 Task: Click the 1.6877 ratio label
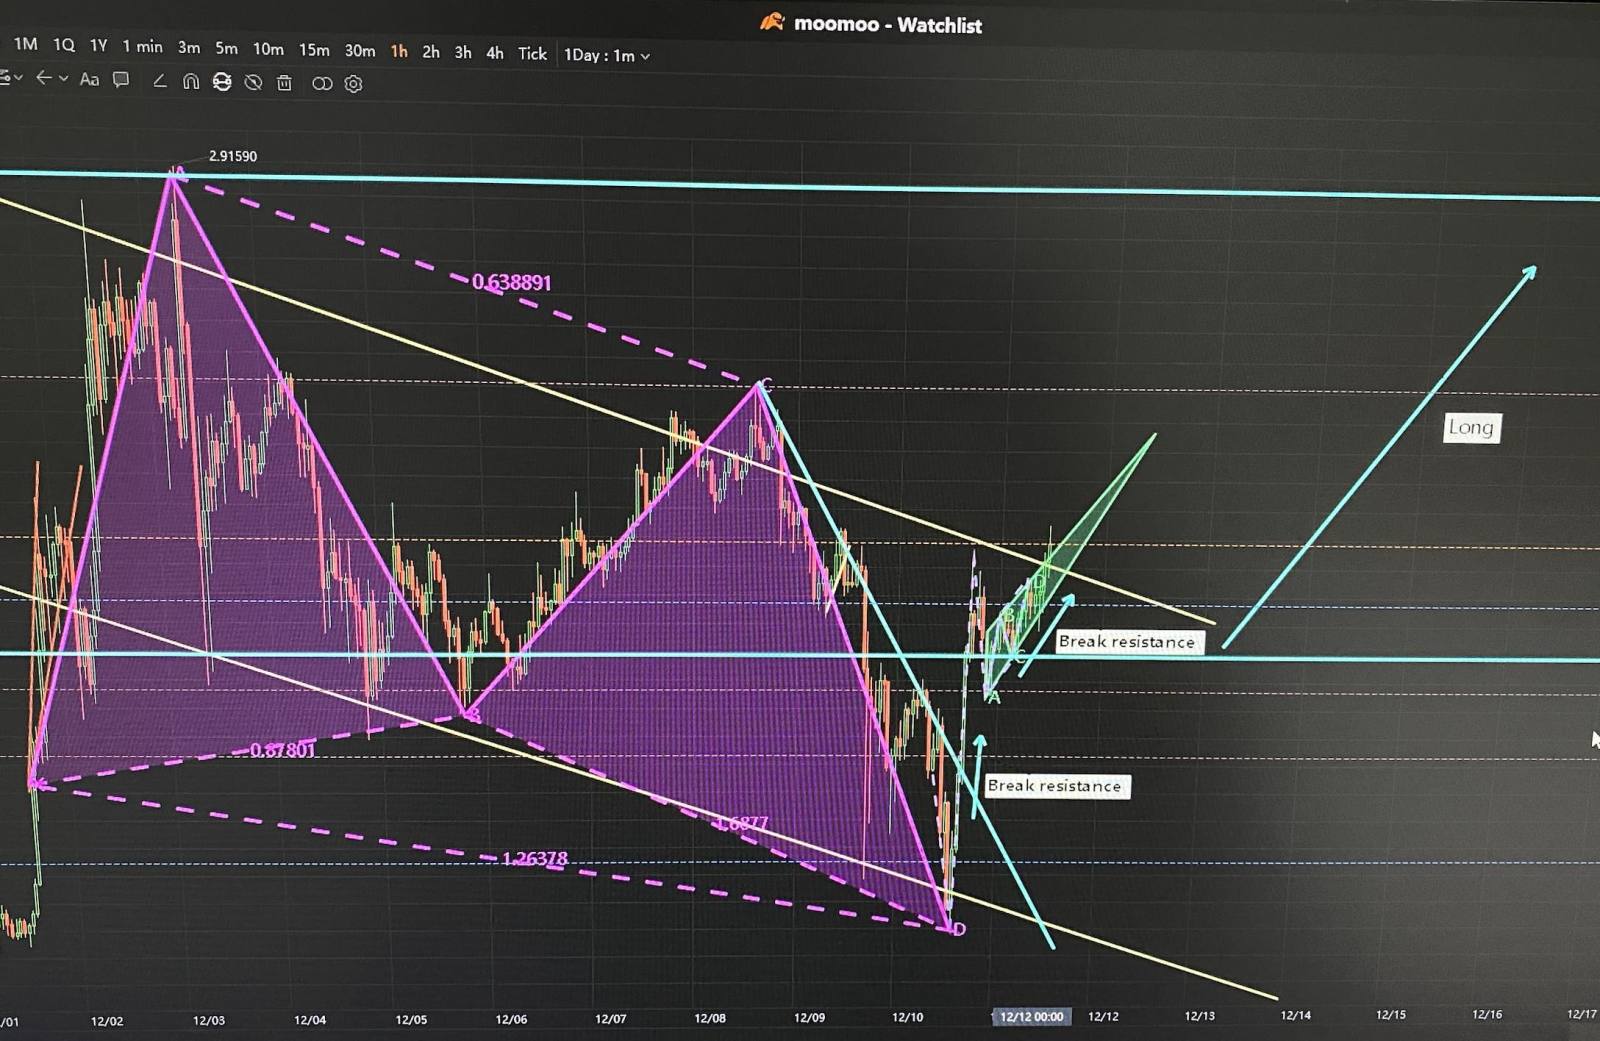coord(741,824)
